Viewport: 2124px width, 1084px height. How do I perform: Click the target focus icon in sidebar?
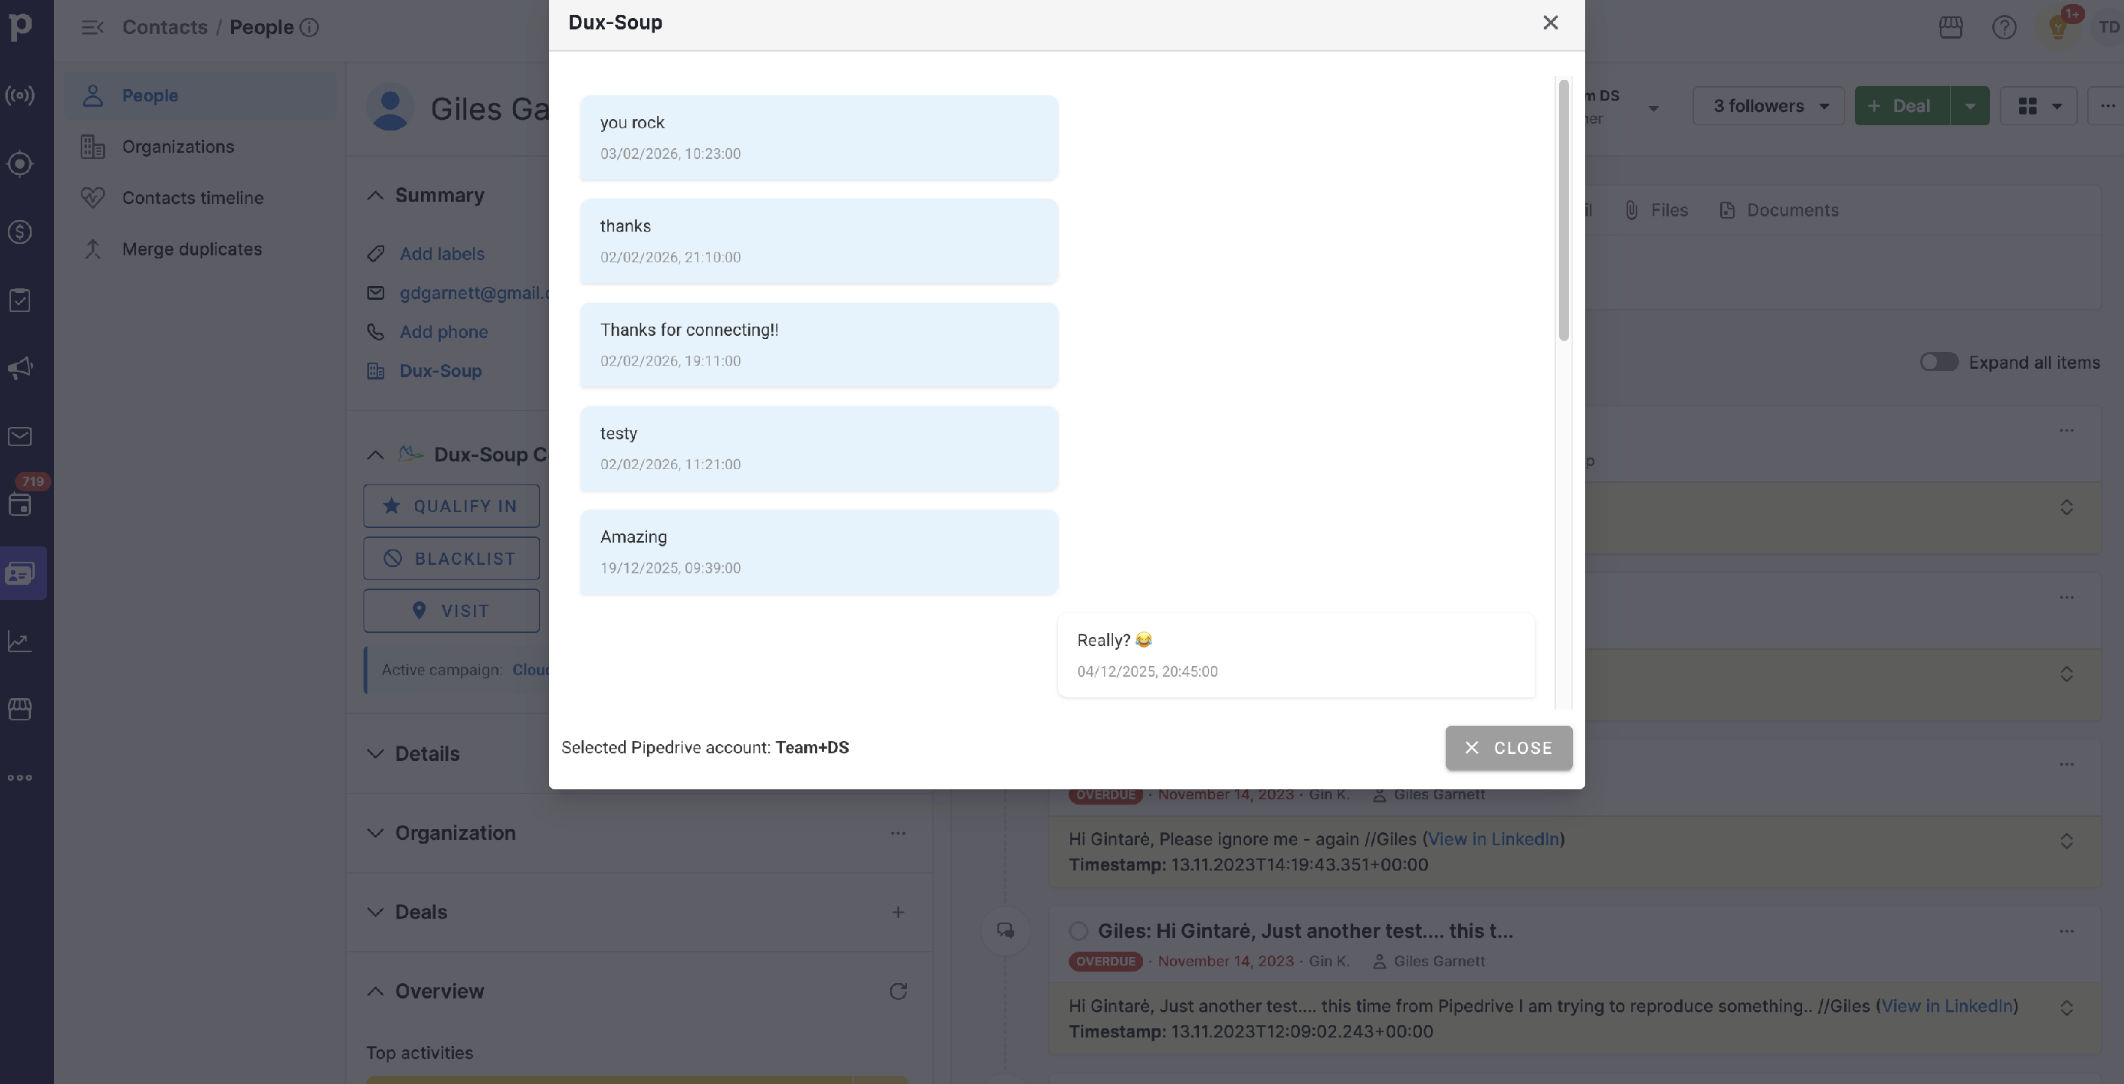(x=20, y=163)
